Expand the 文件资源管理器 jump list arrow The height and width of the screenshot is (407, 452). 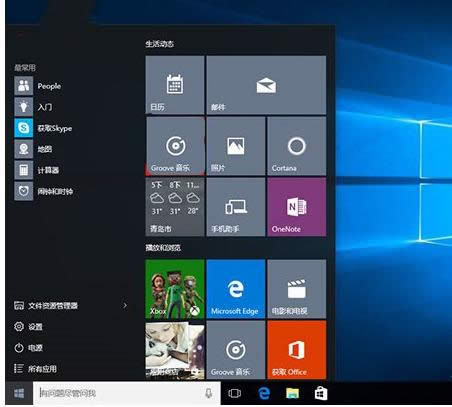click(125, 305)
